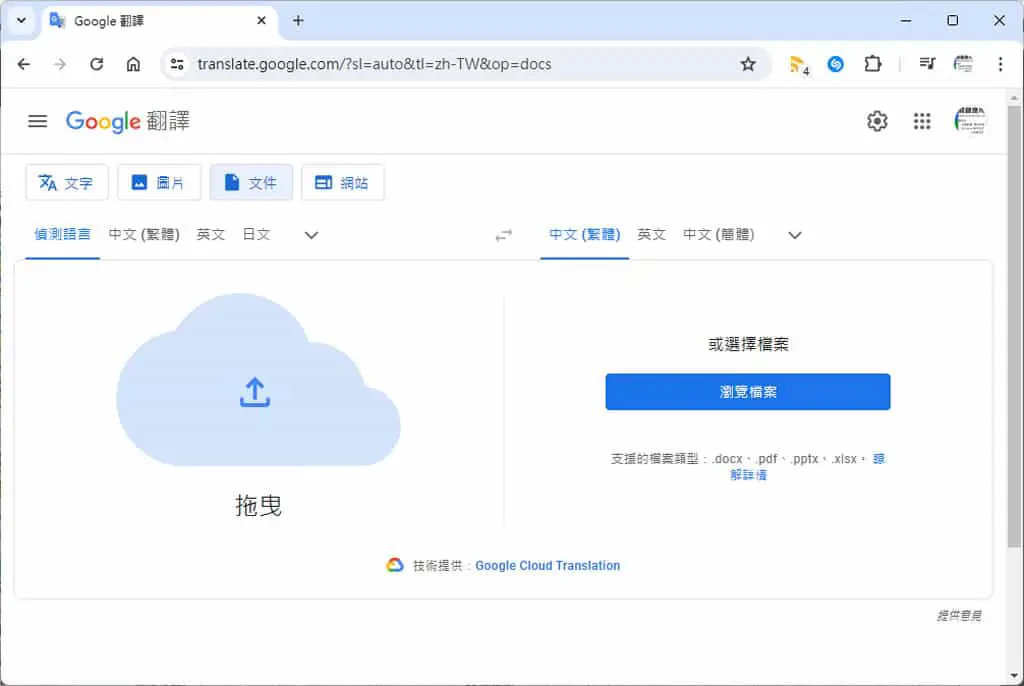
Task: Close the Google 翻譯 tab
Action: [261, 20]
